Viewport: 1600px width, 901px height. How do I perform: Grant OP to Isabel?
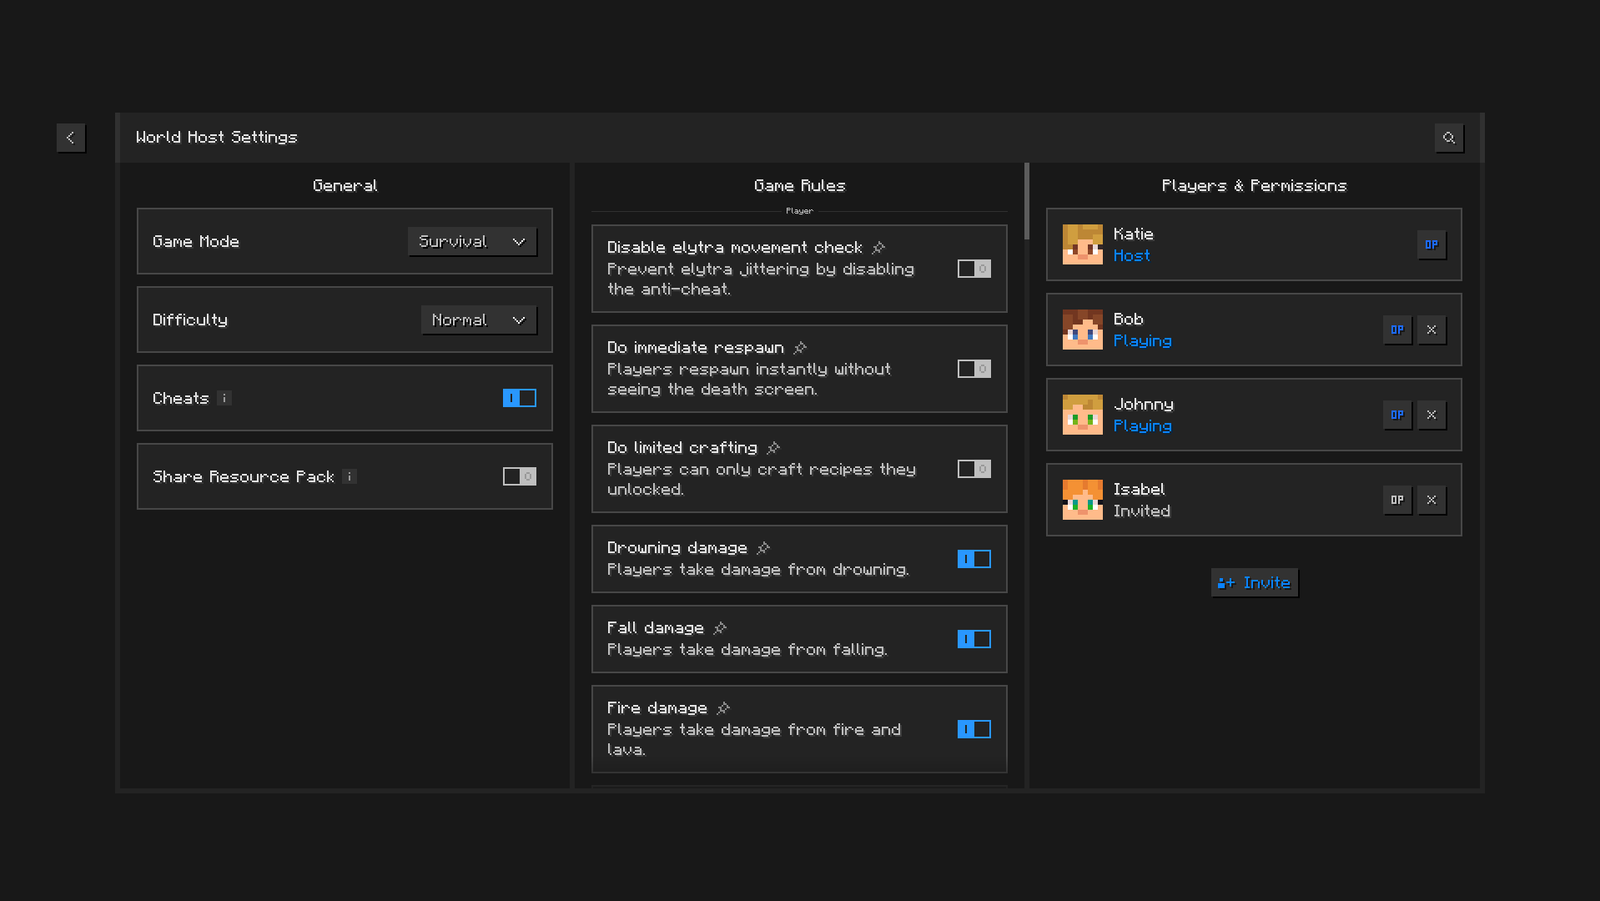1397,500
